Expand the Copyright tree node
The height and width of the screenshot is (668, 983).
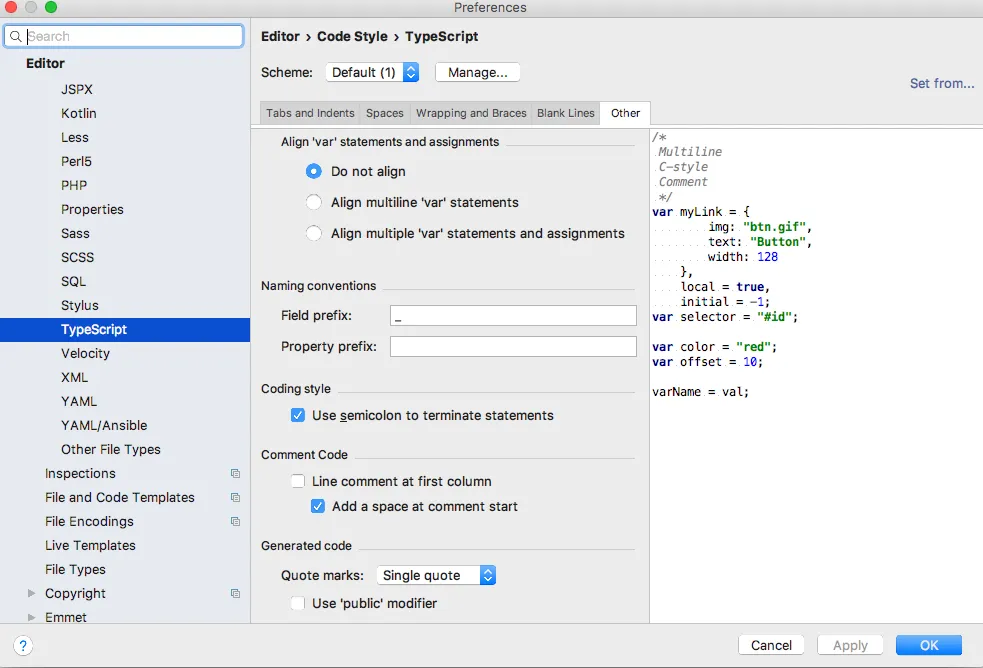click(32, 594)
